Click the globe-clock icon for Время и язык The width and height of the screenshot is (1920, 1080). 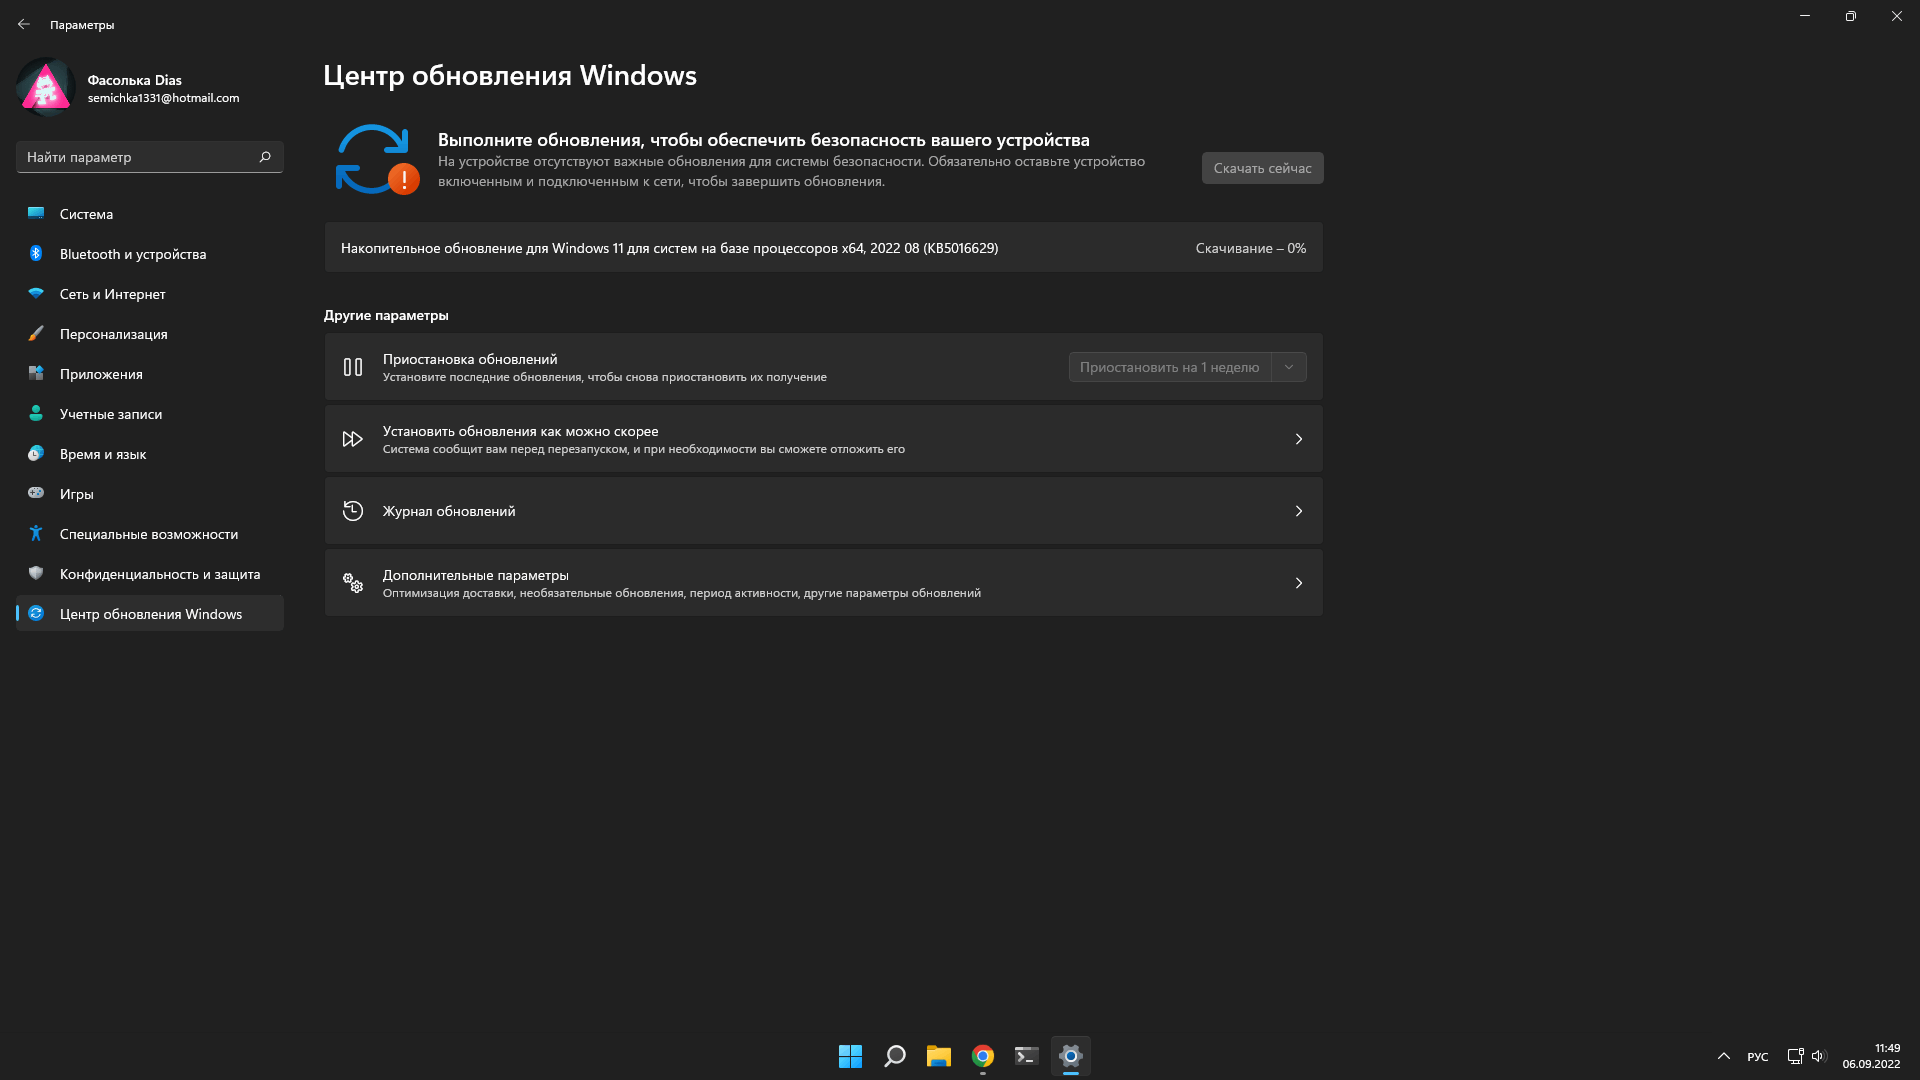pyautogui.click(x=36, y=453)
